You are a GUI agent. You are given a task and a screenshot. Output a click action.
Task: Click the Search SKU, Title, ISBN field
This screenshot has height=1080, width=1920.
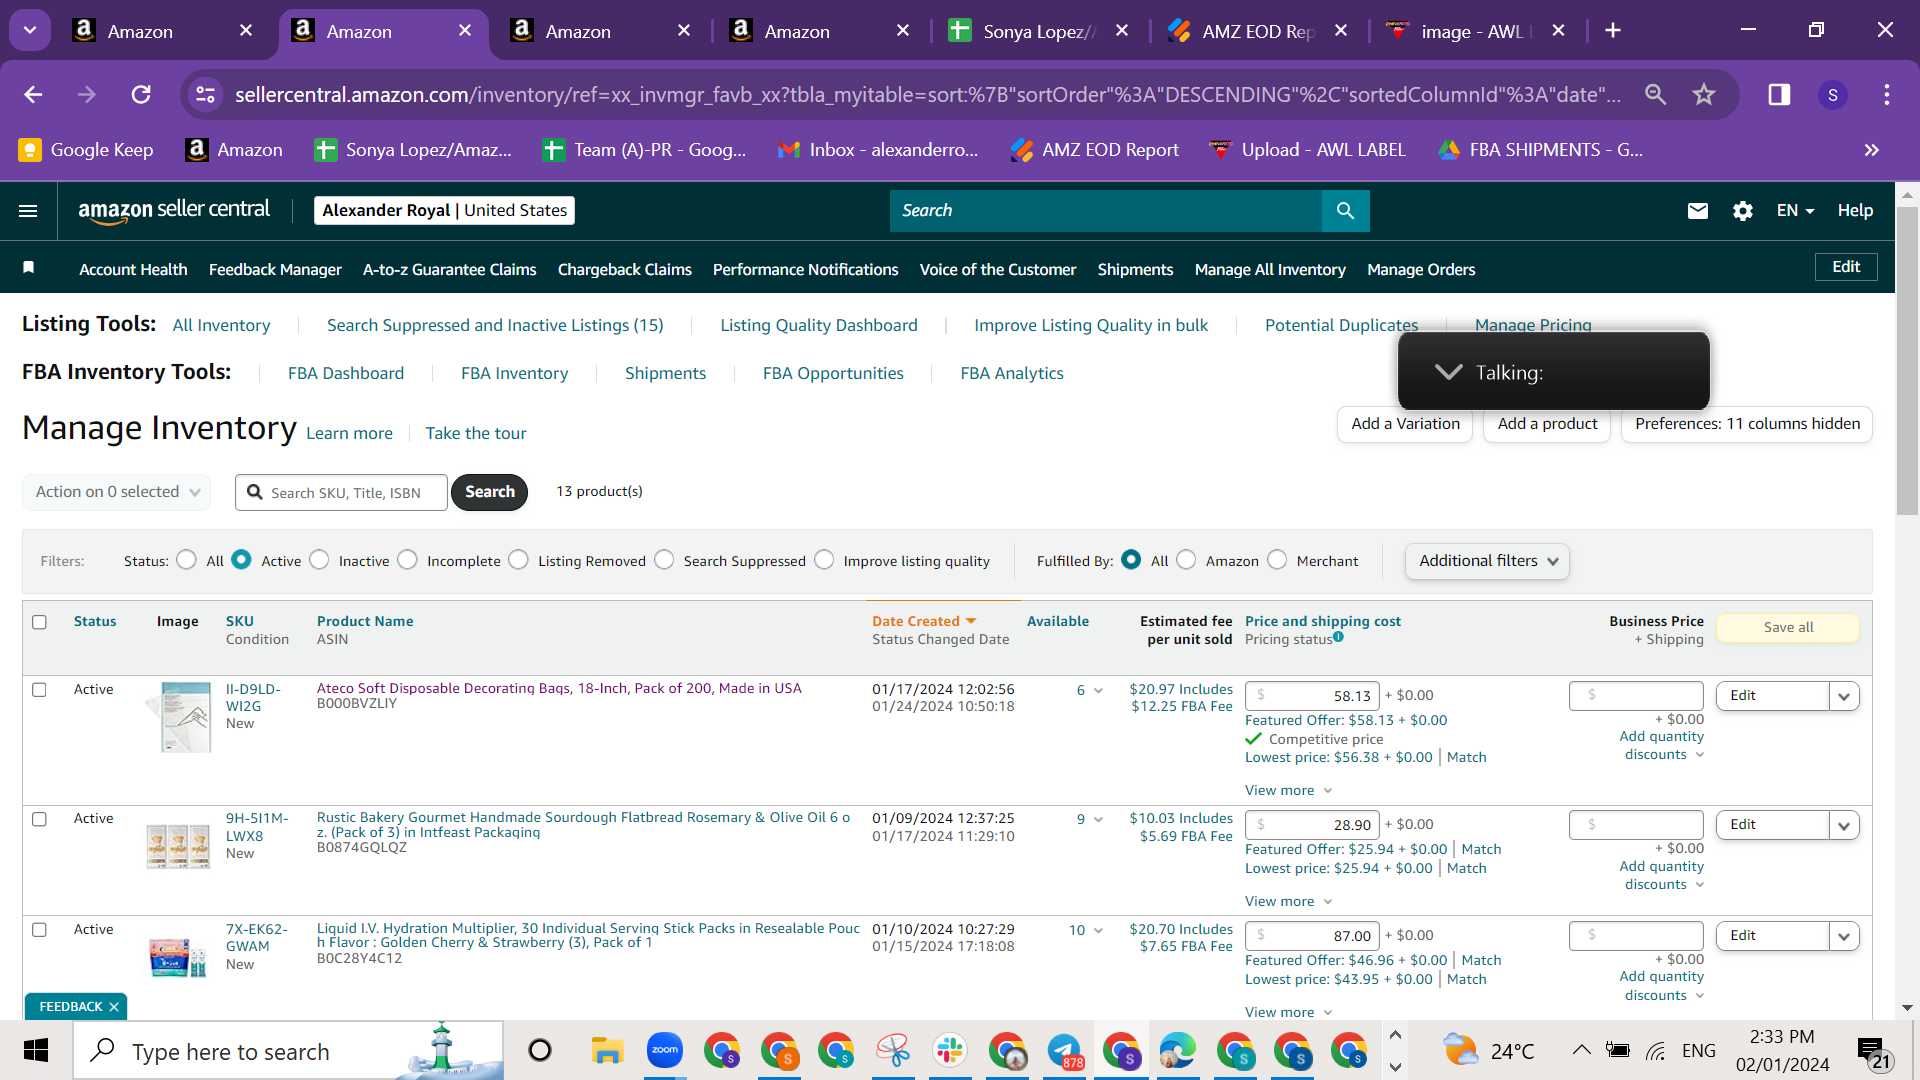(341, 493)
